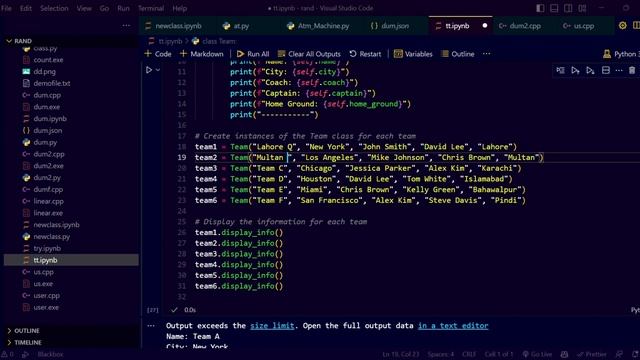Select the Python kernel picker

pyautogui.click(x=620, y=54)
